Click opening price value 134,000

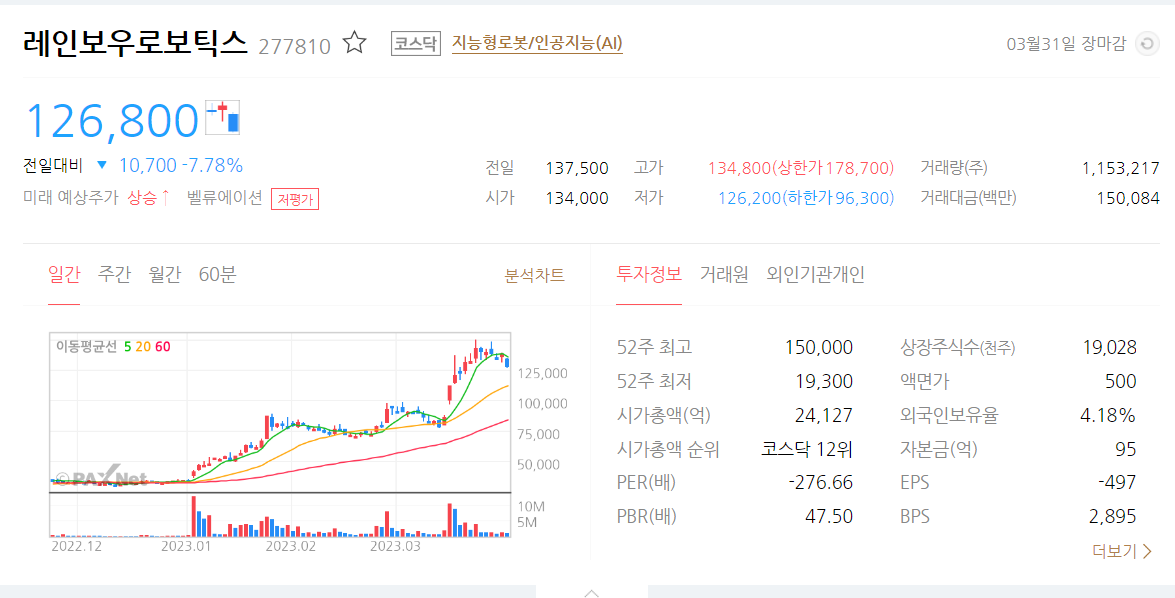point(577,199)
